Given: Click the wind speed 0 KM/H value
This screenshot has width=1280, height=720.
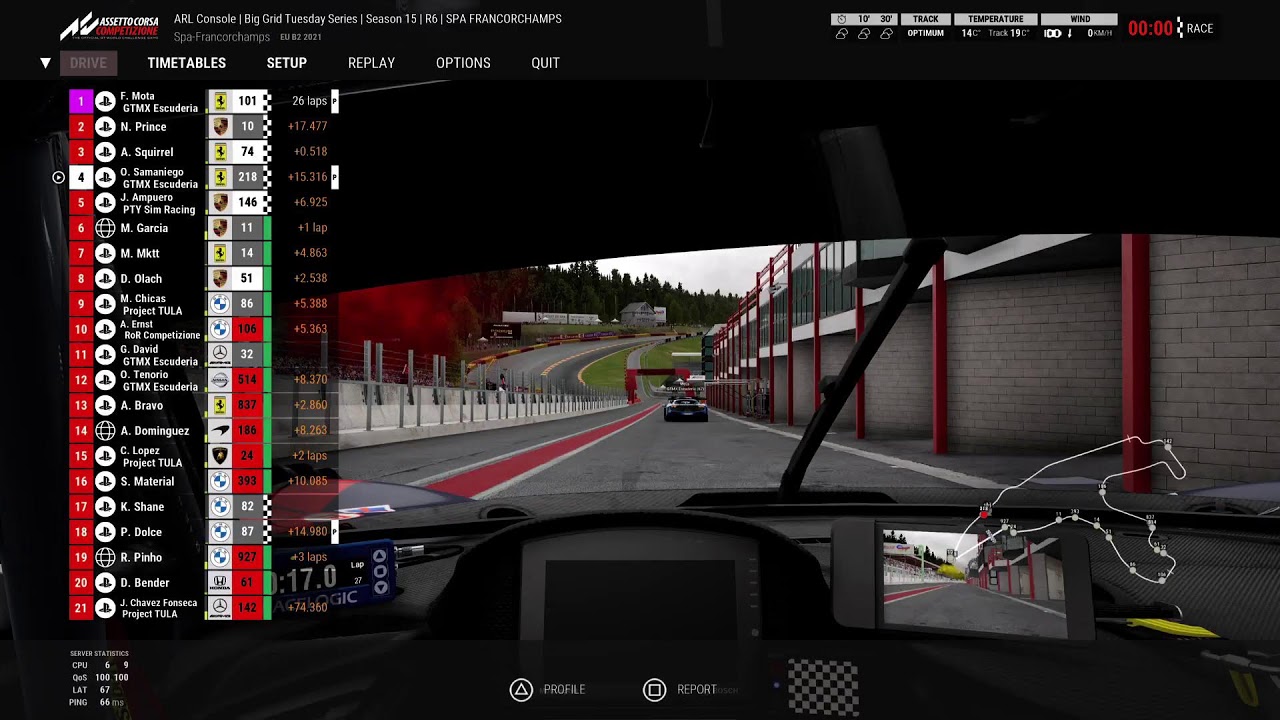Looking at the screenshot, I should point(1099,34).
